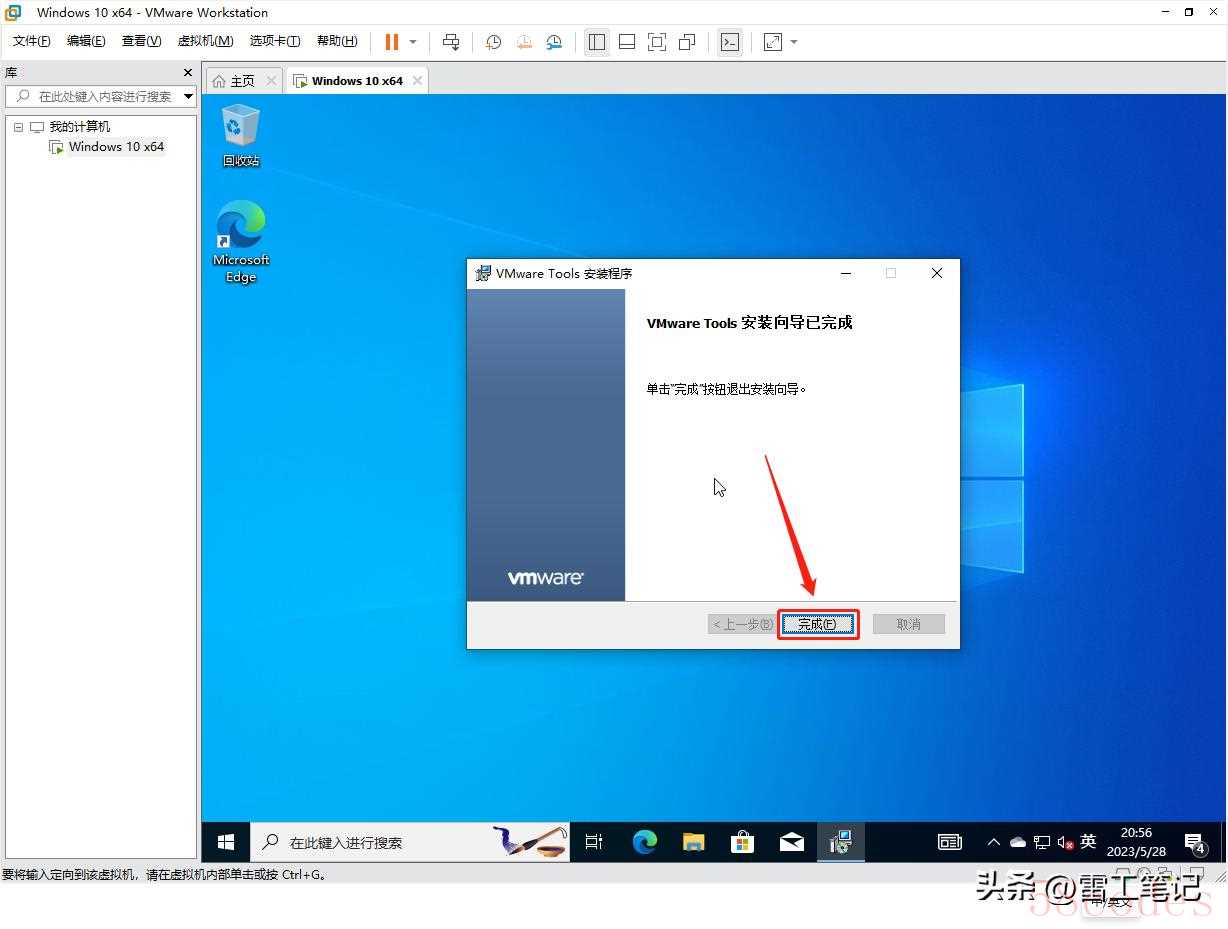Open power options dropdown next to Pause
Screen dimensions: 1228x929
pos(413,42)
